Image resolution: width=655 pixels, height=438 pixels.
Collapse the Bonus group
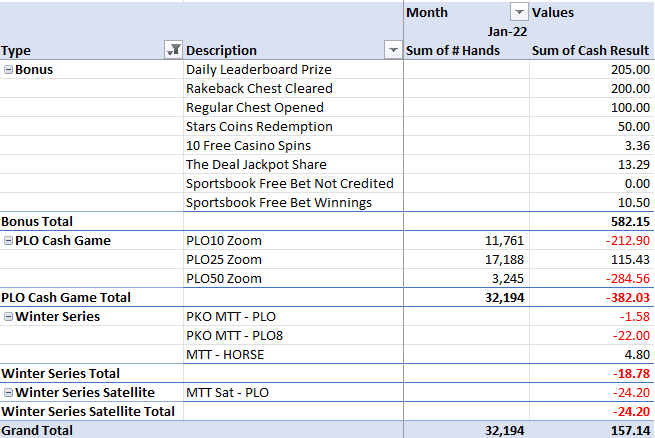(x=8, y=70)
